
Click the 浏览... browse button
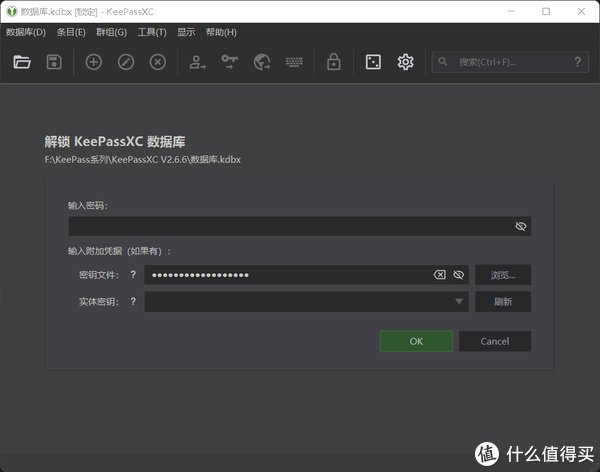click(x=503, y=275)
